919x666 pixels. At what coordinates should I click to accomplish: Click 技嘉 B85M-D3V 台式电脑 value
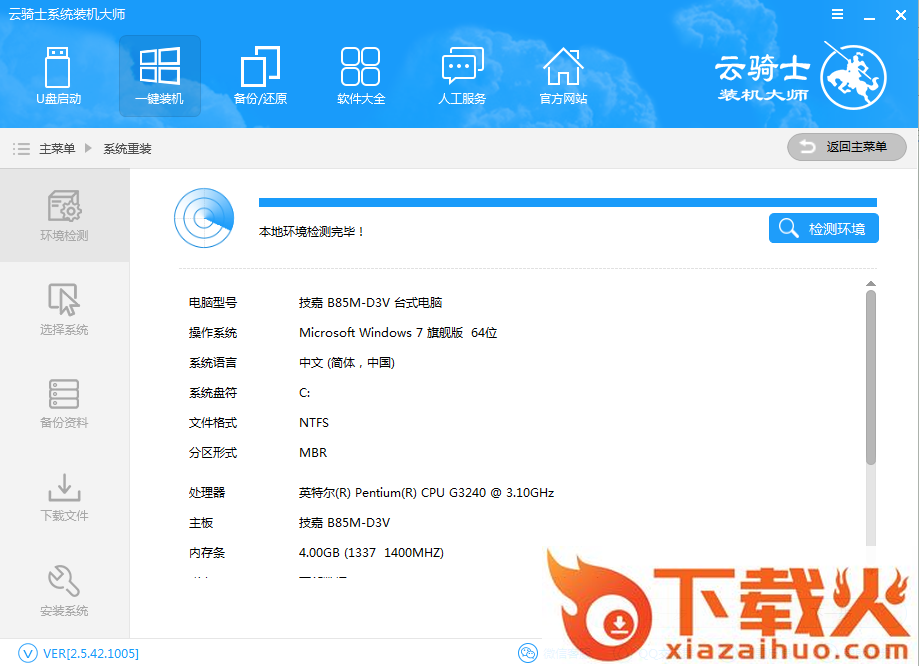(370, 303)
